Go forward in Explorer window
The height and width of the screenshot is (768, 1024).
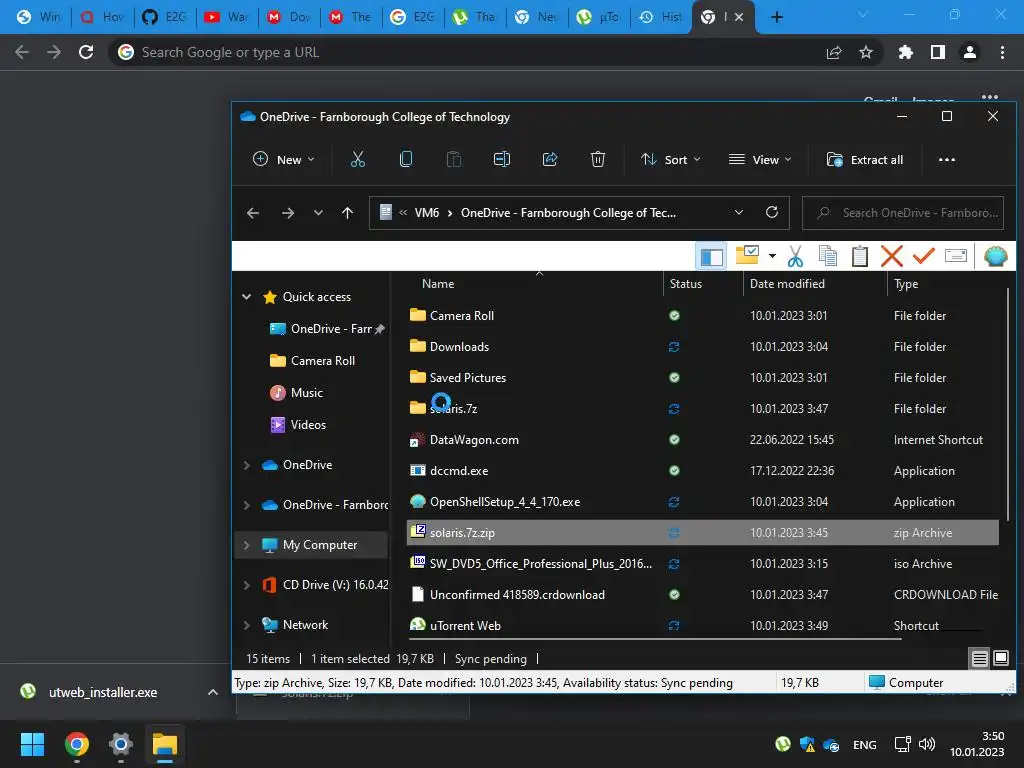[287, 213]
